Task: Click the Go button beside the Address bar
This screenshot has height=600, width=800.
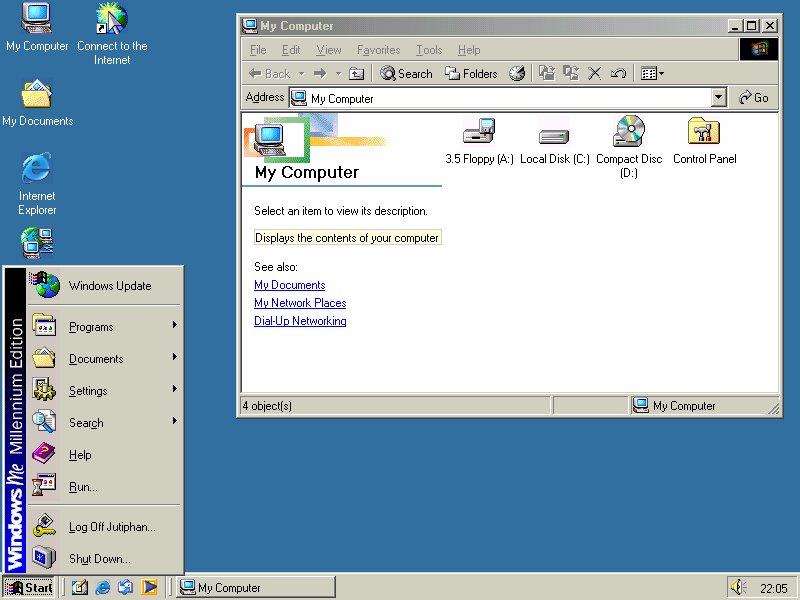Action: click(x=754, y=97)
